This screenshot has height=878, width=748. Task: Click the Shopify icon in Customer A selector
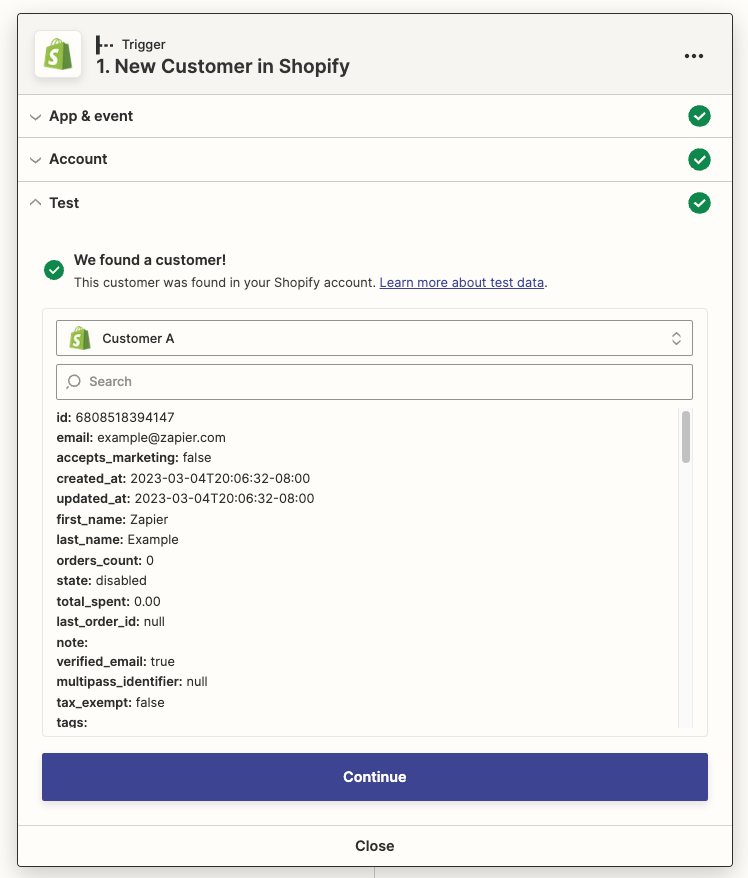click(x=80, y=338)
